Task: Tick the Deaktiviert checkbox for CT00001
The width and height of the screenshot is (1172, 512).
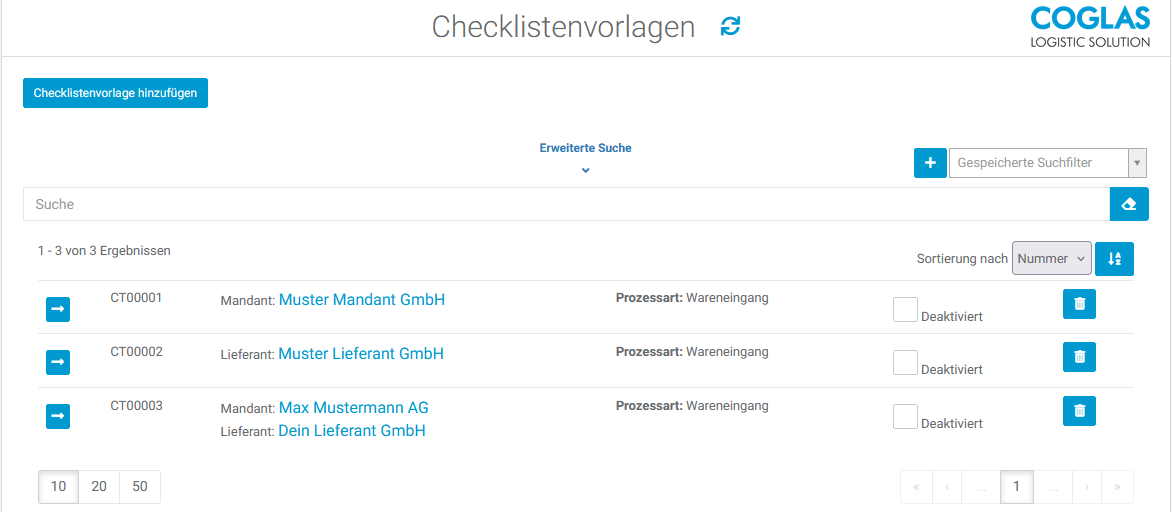Action: (x=905, y=310)
